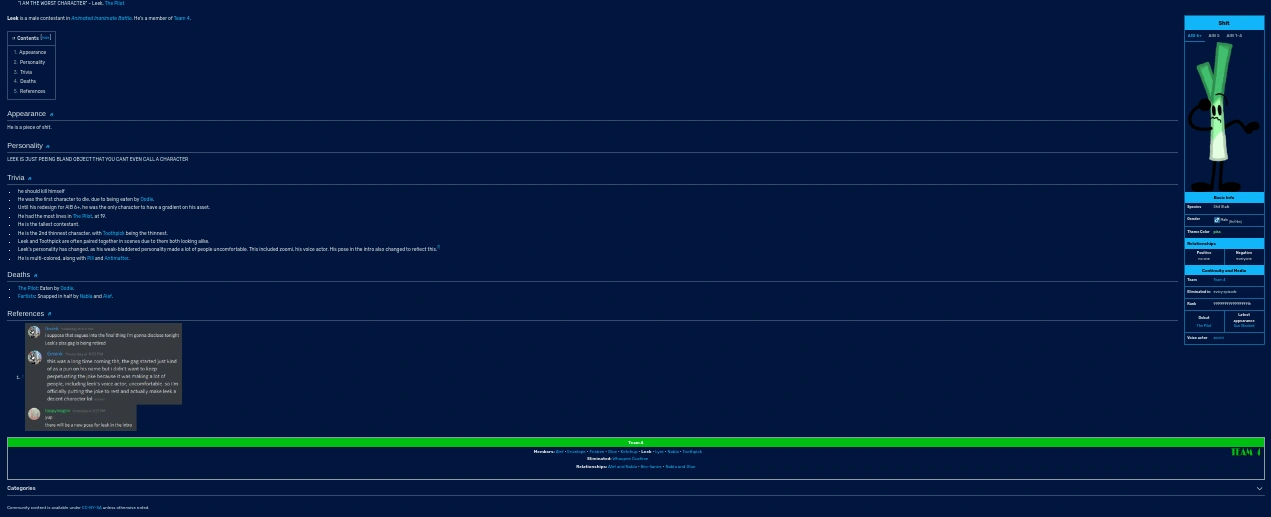Jump to References in the Contents list
The height and width of the screenshot is (517, 1271).
[32, 91]
